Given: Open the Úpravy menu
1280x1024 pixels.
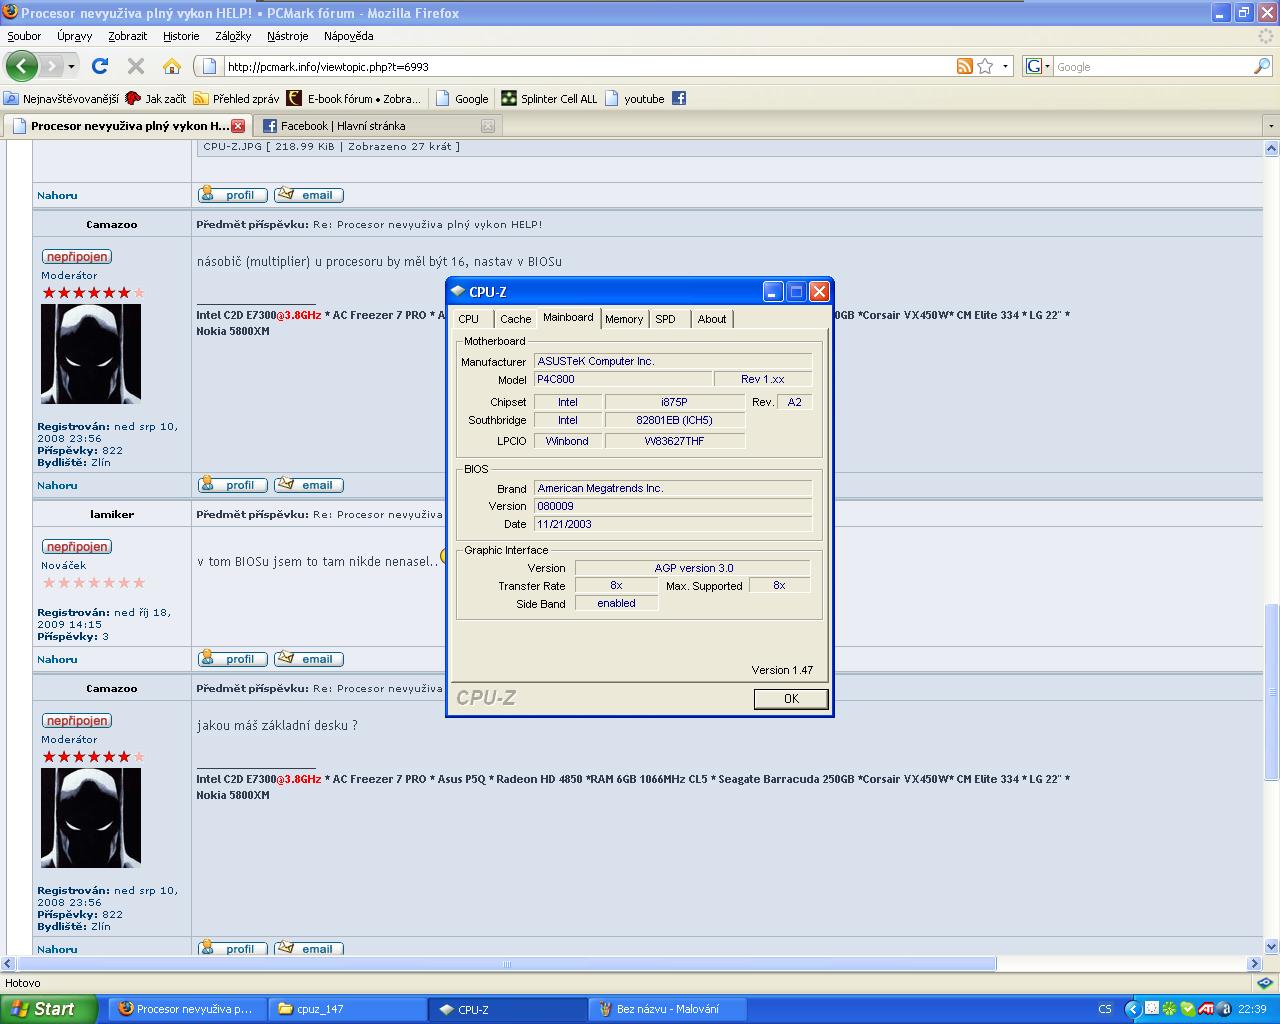Looking at the screenshot, I should [74, 36].
